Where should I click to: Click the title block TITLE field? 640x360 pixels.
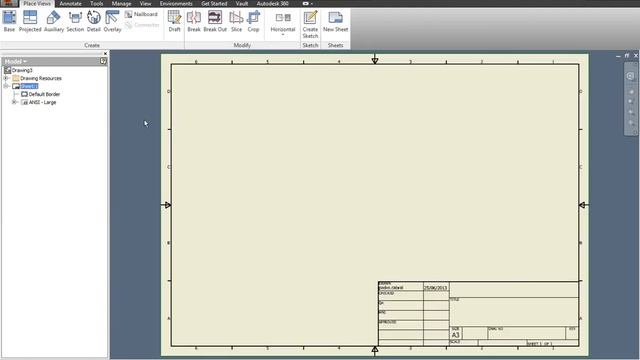pos(514,311)
